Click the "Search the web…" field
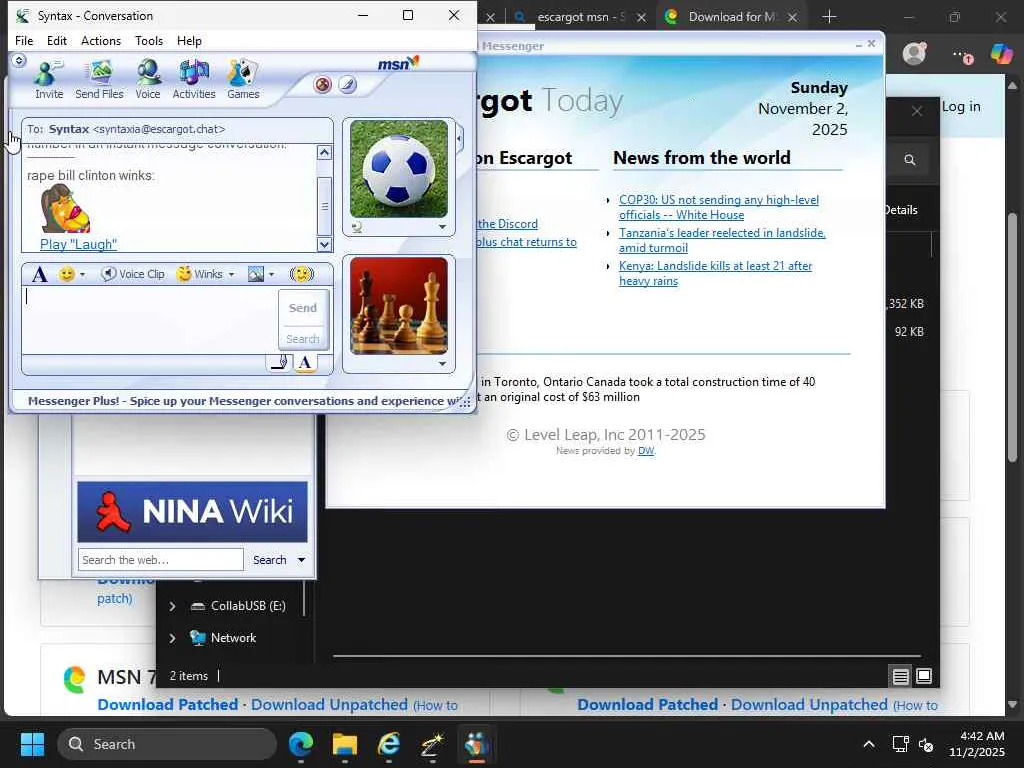 pyautogui.click(x=161, y=560)
